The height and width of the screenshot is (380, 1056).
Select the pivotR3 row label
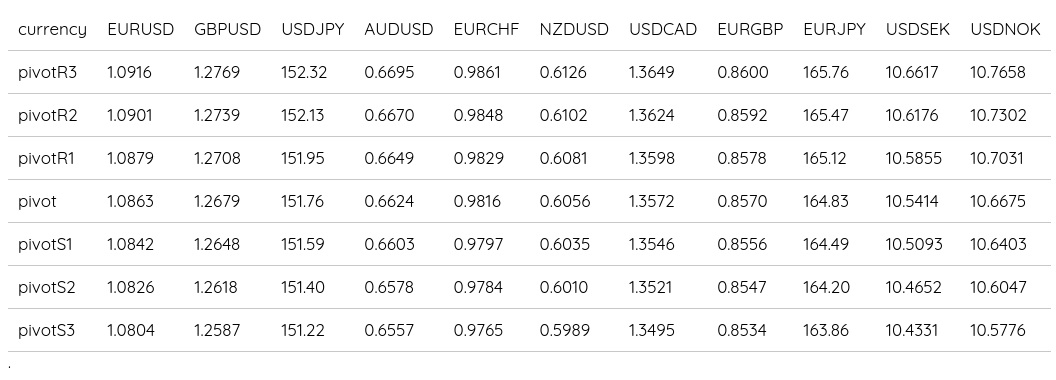point(47,72)
